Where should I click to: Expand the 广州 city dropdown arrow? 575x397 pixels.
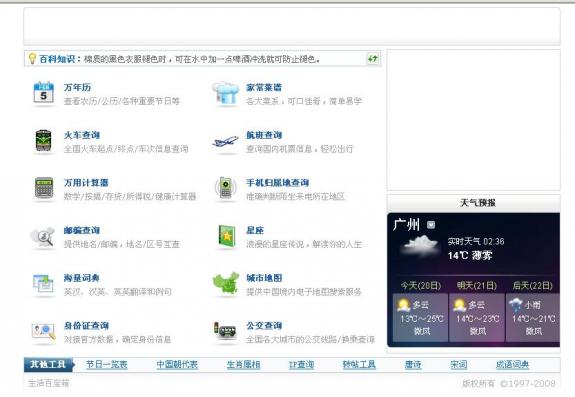[431, 225]
